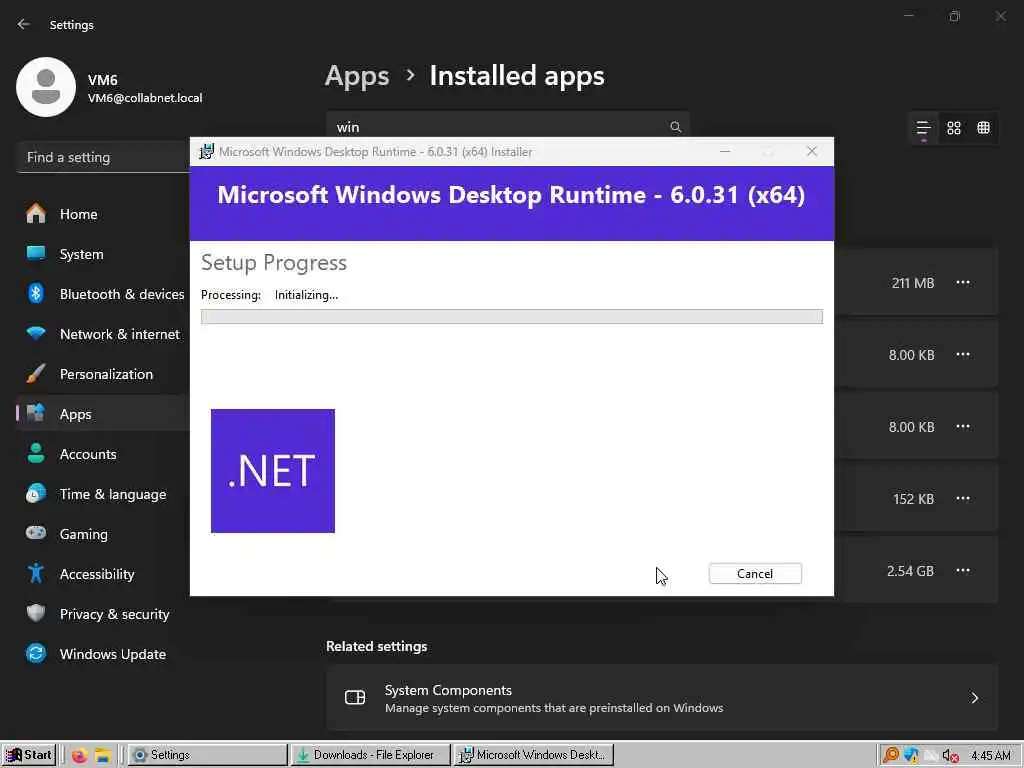Click the Network wifi icon in sidebar

pos(36,333)
